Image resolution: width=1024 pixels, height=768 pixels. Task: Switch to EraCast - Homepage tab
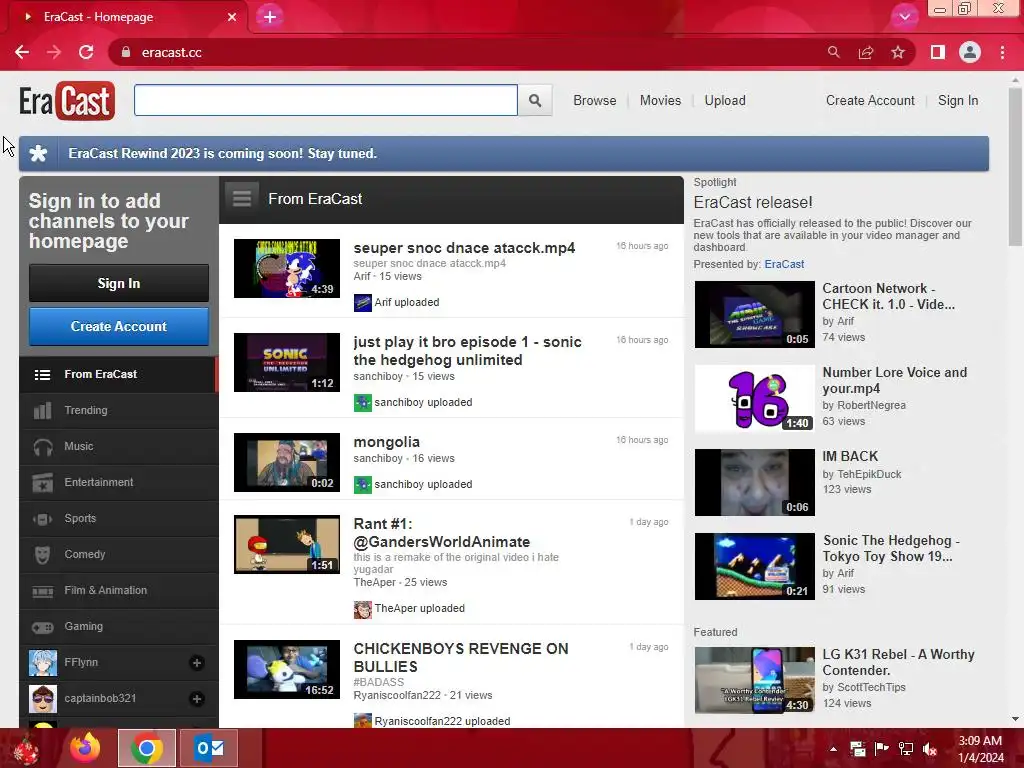(x=127, y=17)
